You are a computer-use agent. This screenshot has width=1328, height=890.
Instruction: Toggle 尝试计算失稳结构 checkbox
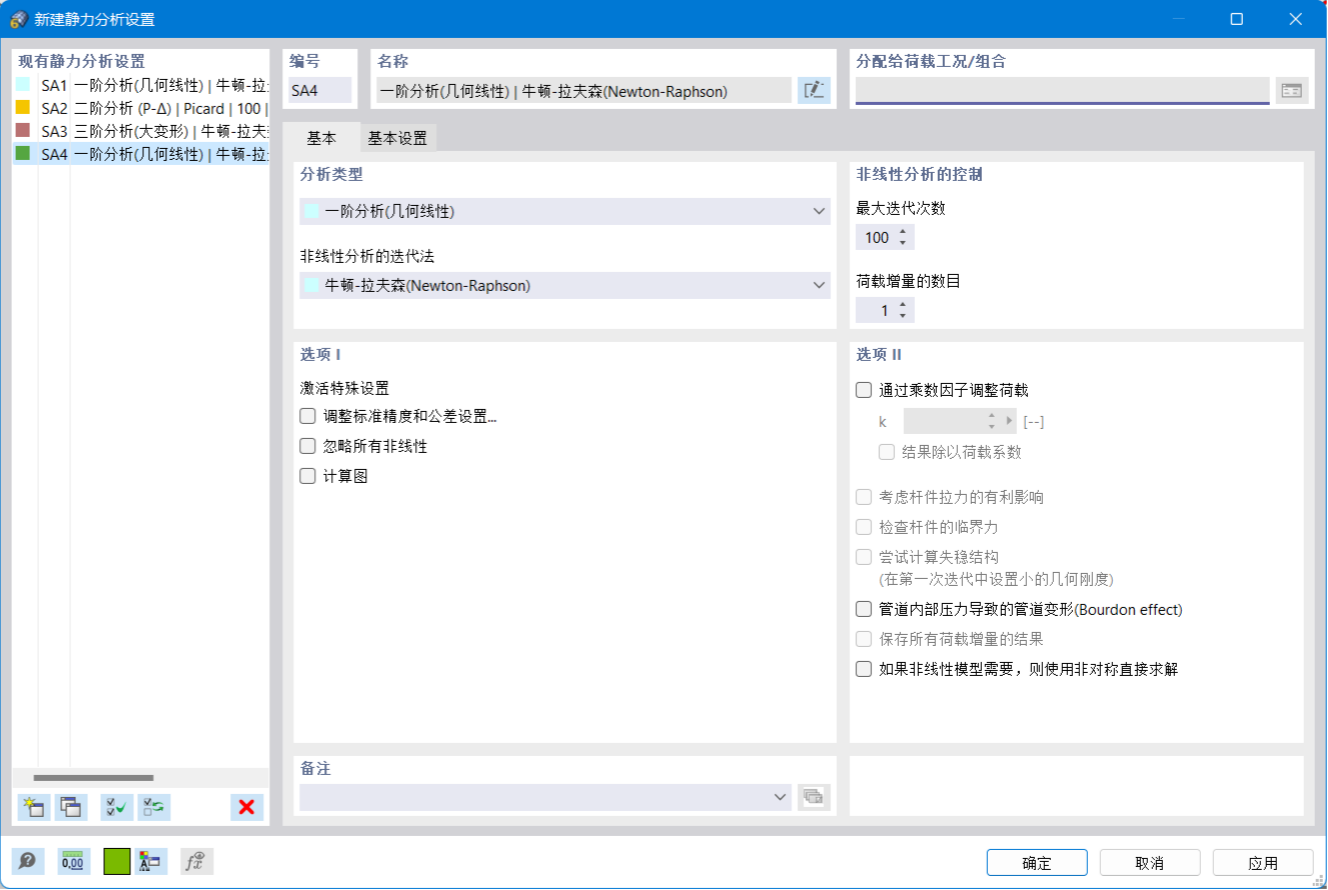[x=864, y=557]
